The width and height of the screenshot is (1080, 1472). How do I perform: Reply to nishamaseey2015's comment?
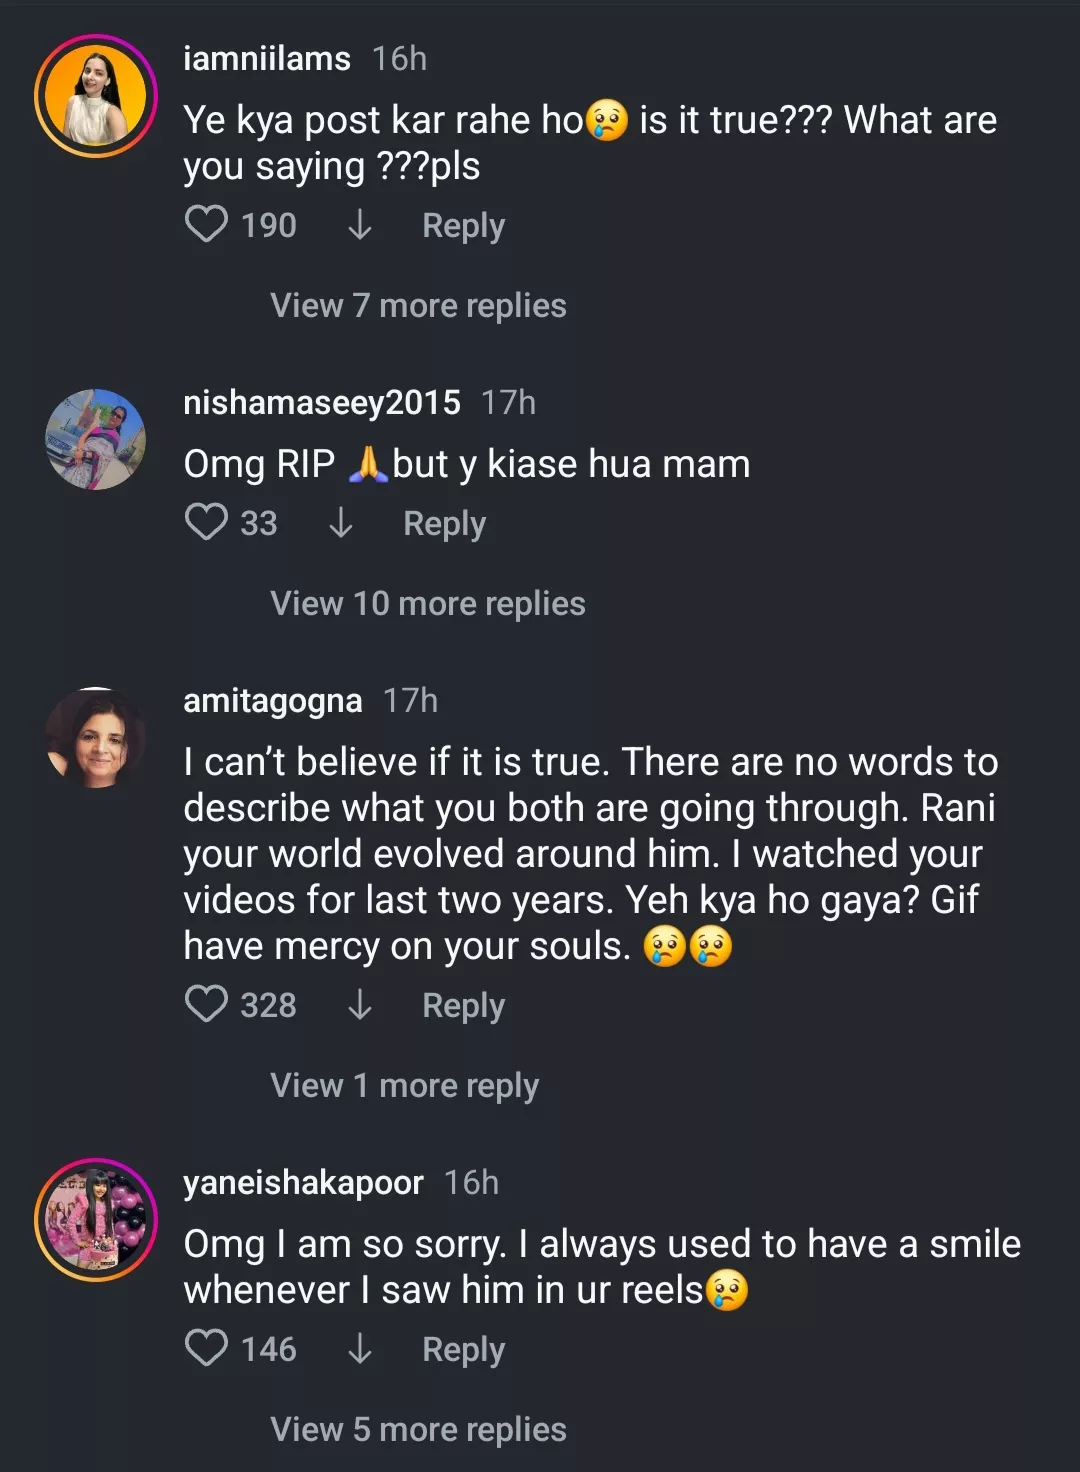[444, 523]
